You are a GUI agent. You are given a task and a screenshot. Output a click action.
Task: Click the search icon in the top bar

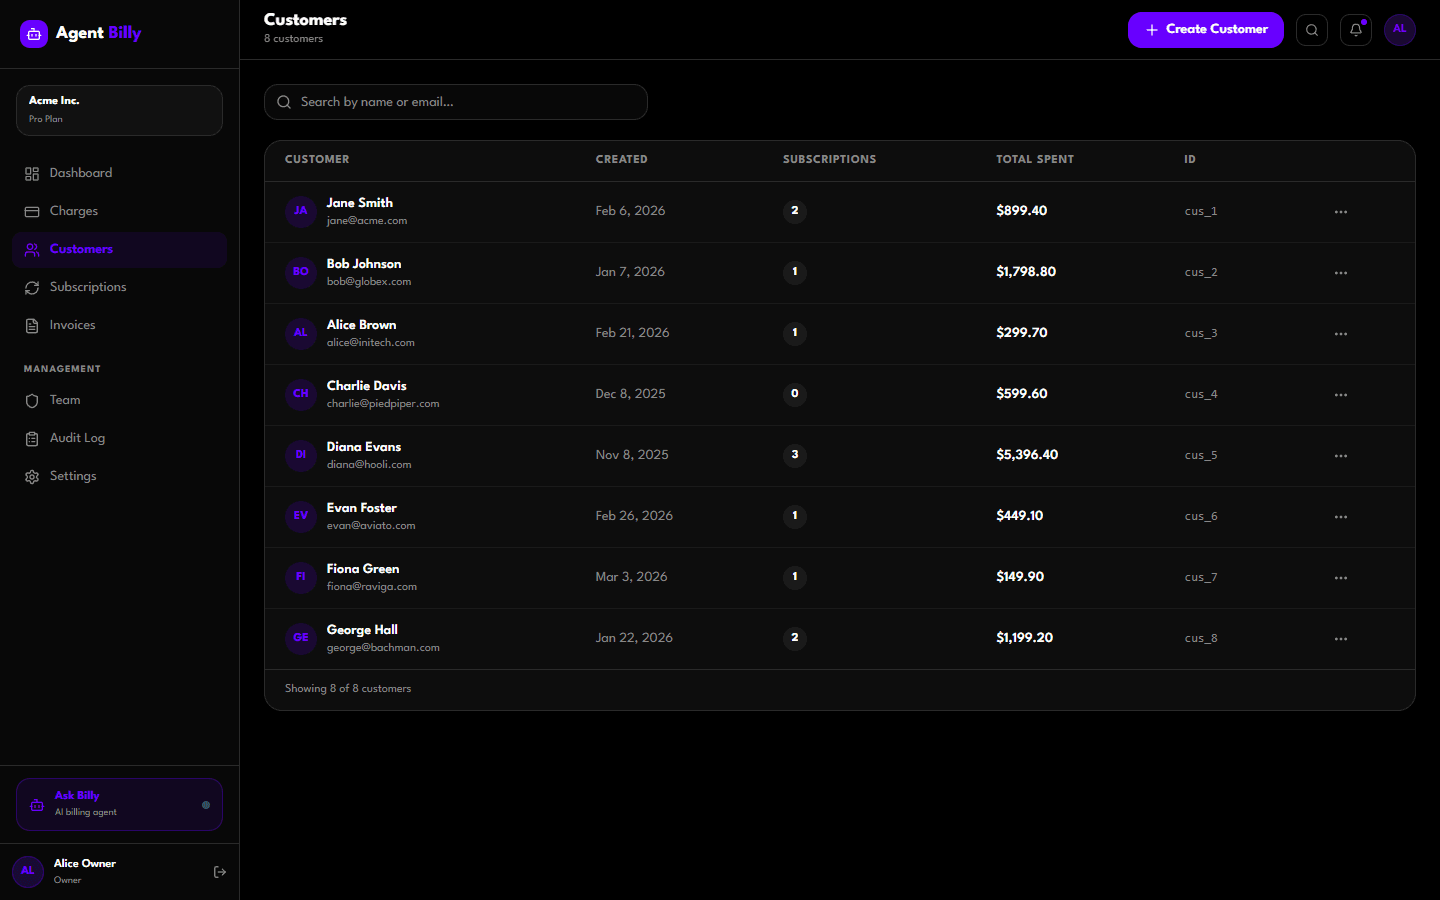coord(1311,30)
